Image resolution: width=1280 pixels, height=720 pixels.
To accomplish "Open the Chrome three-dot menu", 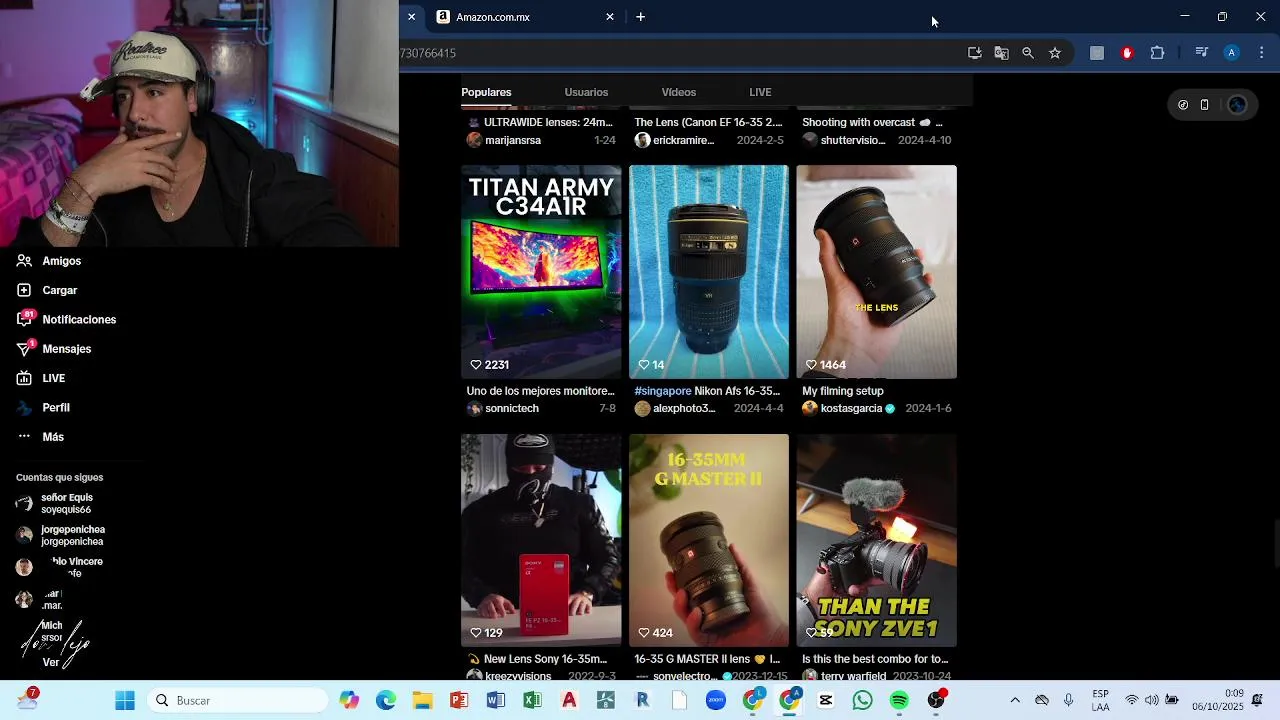I will [1261, 53].
